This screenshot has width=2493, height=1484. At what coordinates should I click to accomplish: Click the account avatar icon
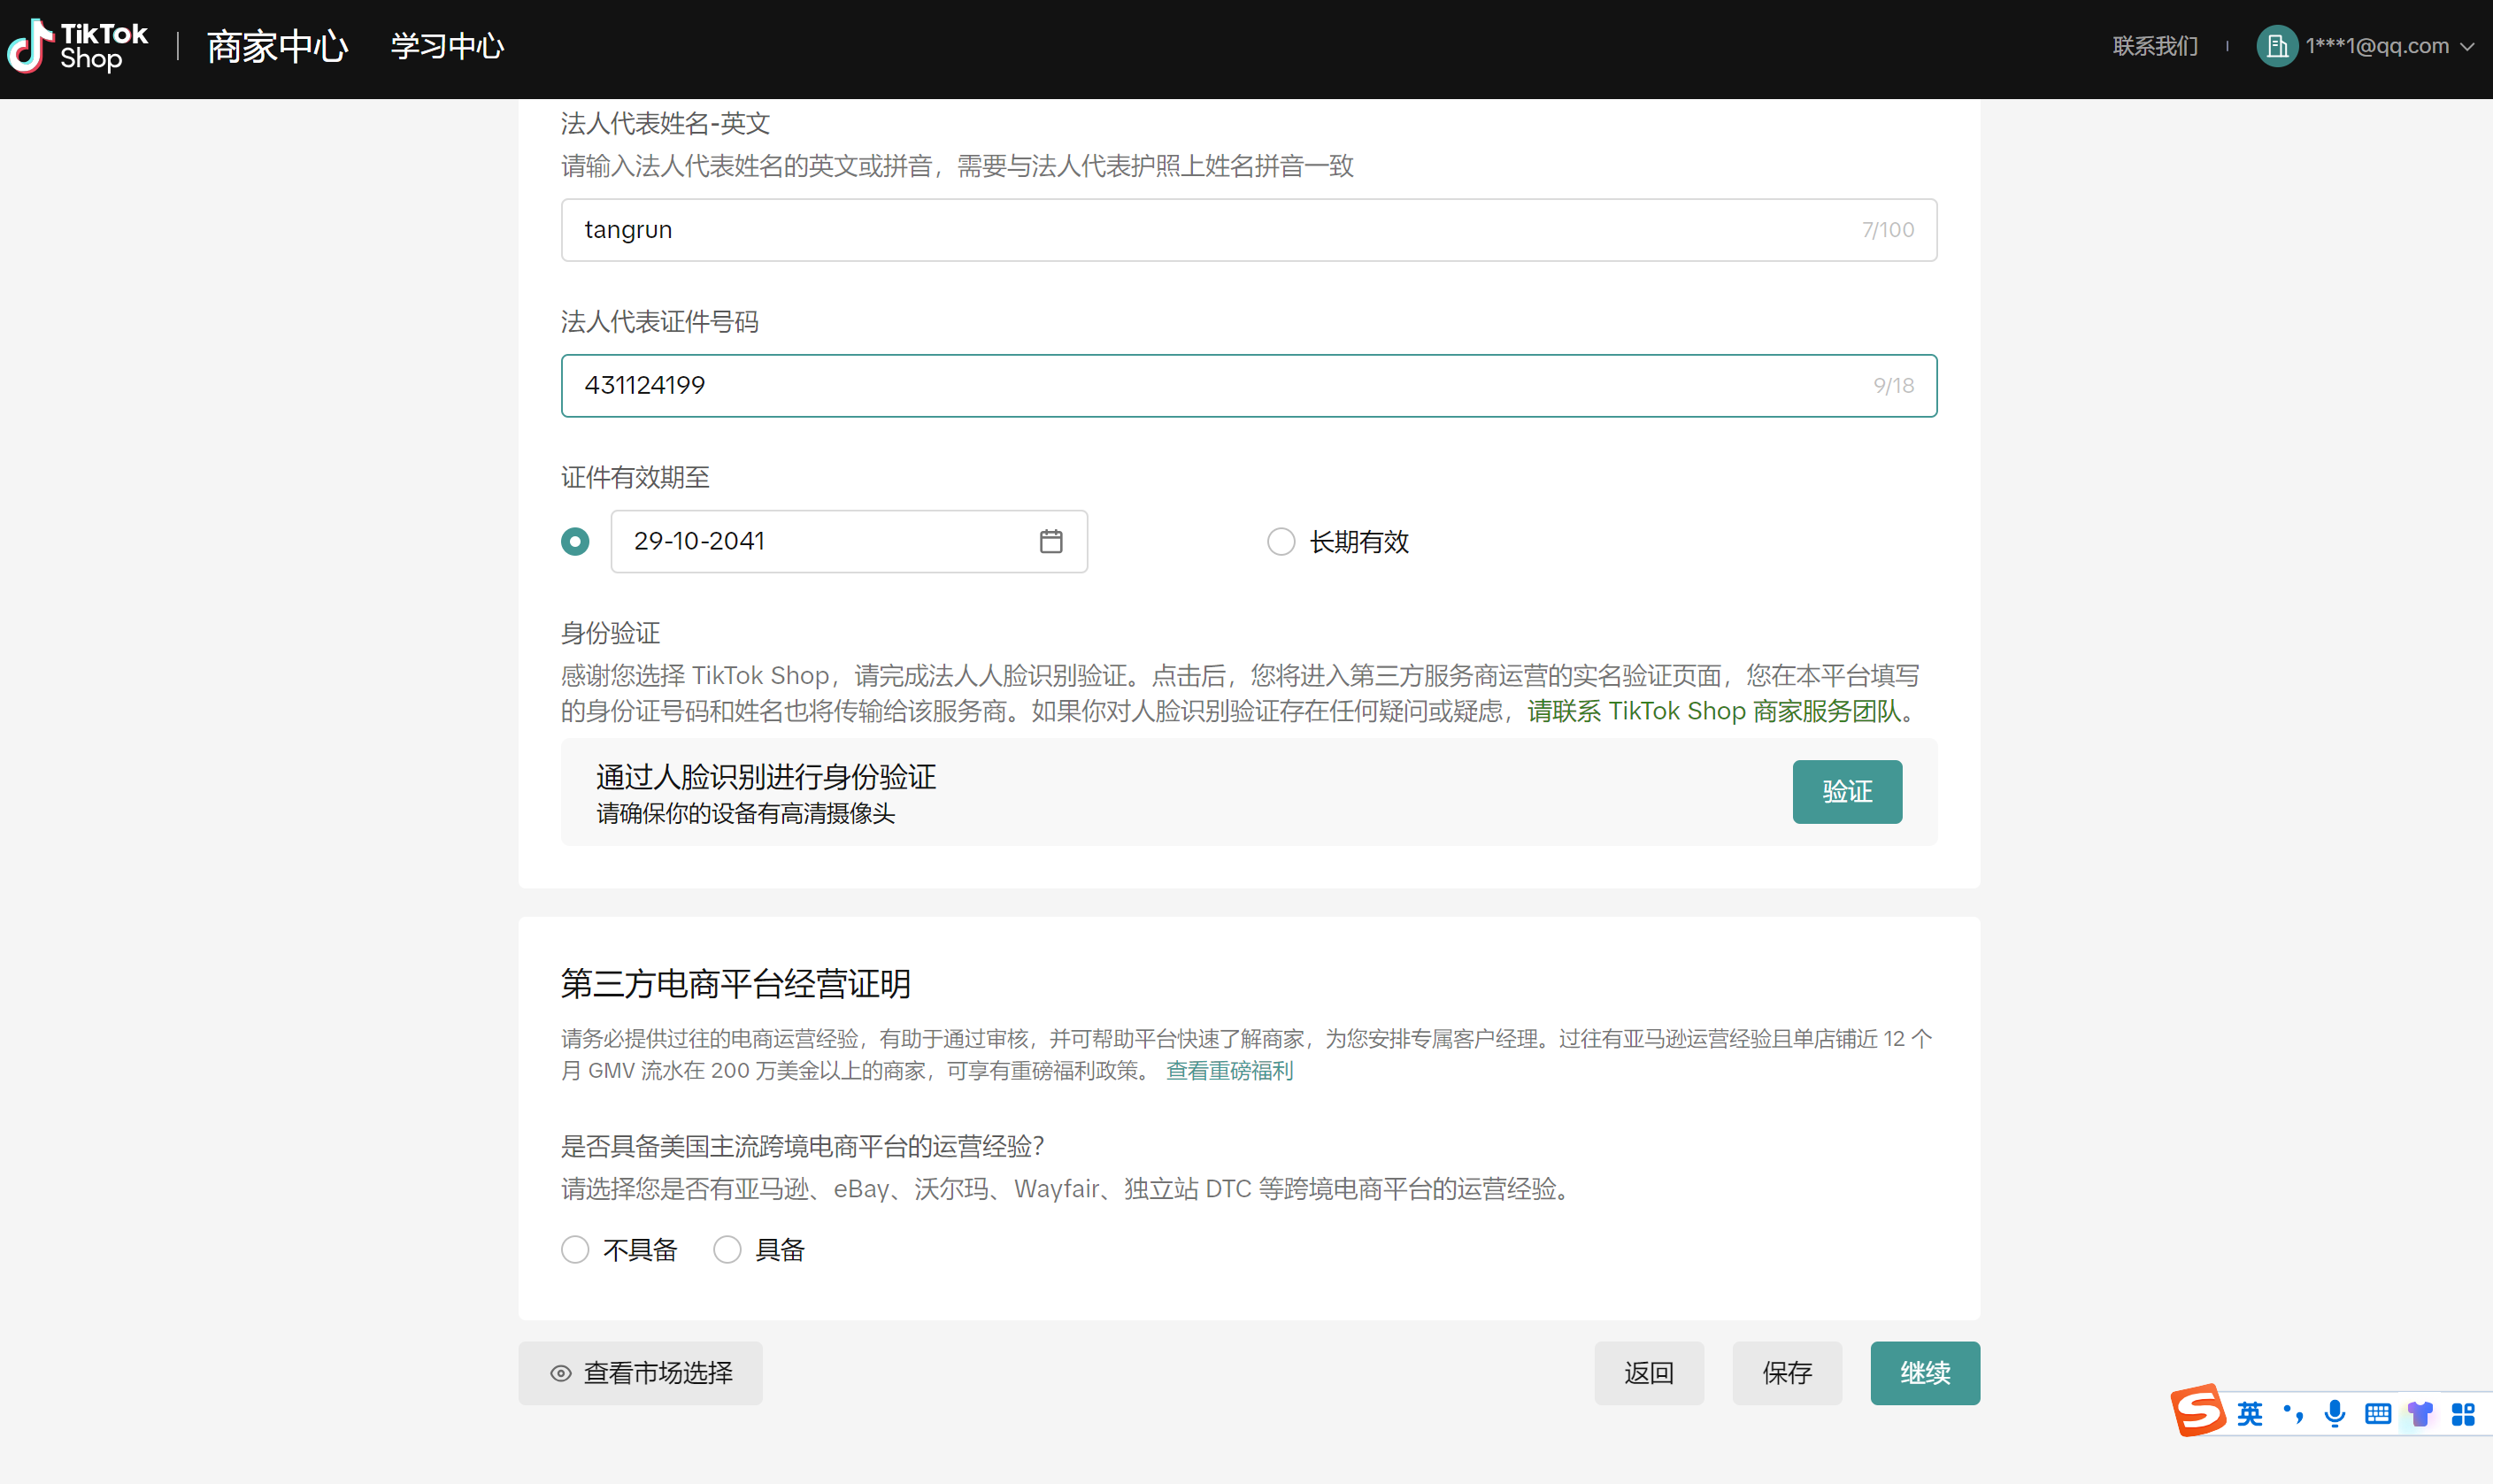[x=2276, y=46]
